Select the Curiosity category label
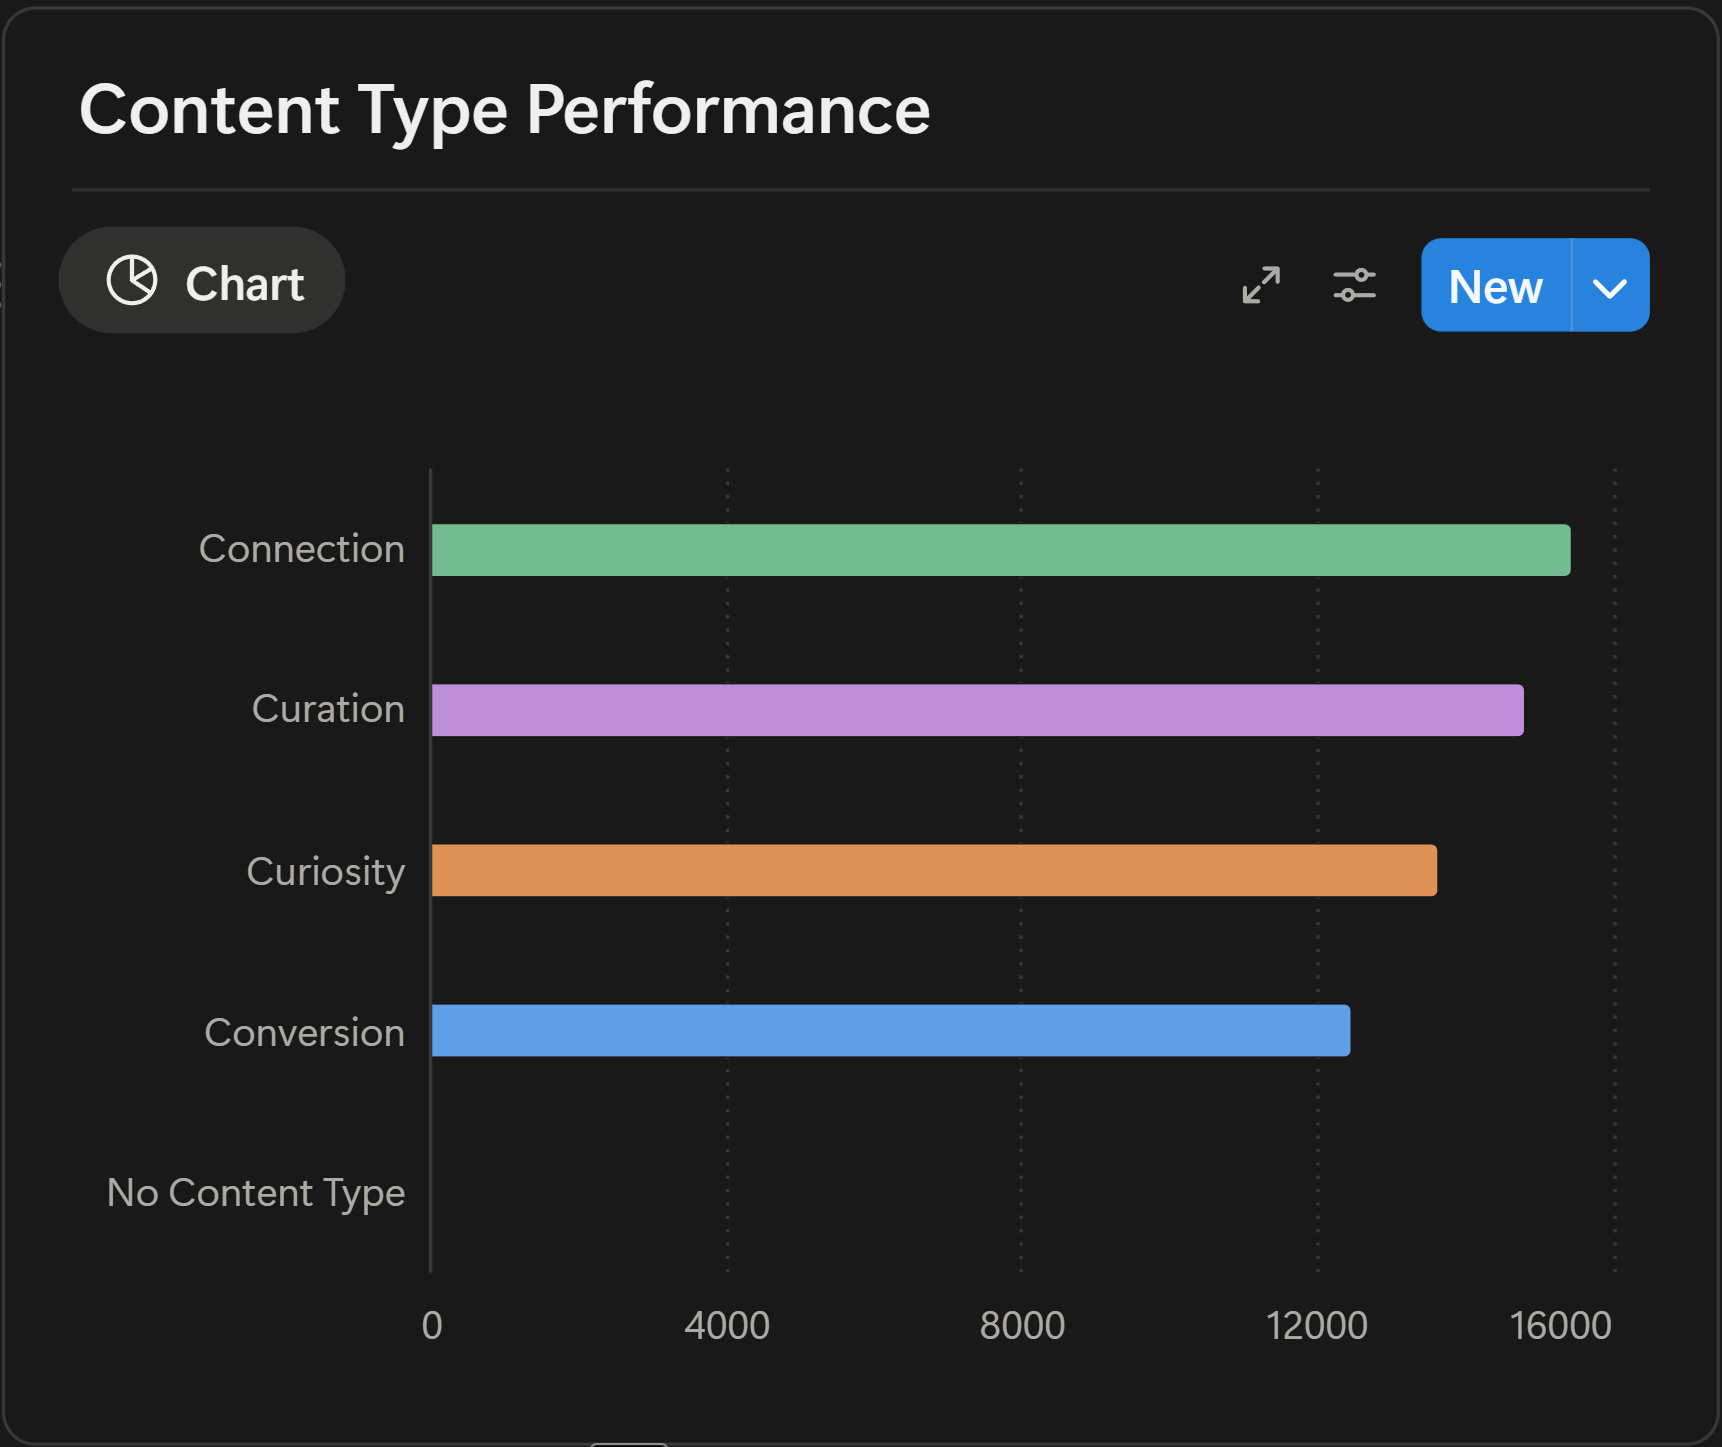 pos(325,871)
